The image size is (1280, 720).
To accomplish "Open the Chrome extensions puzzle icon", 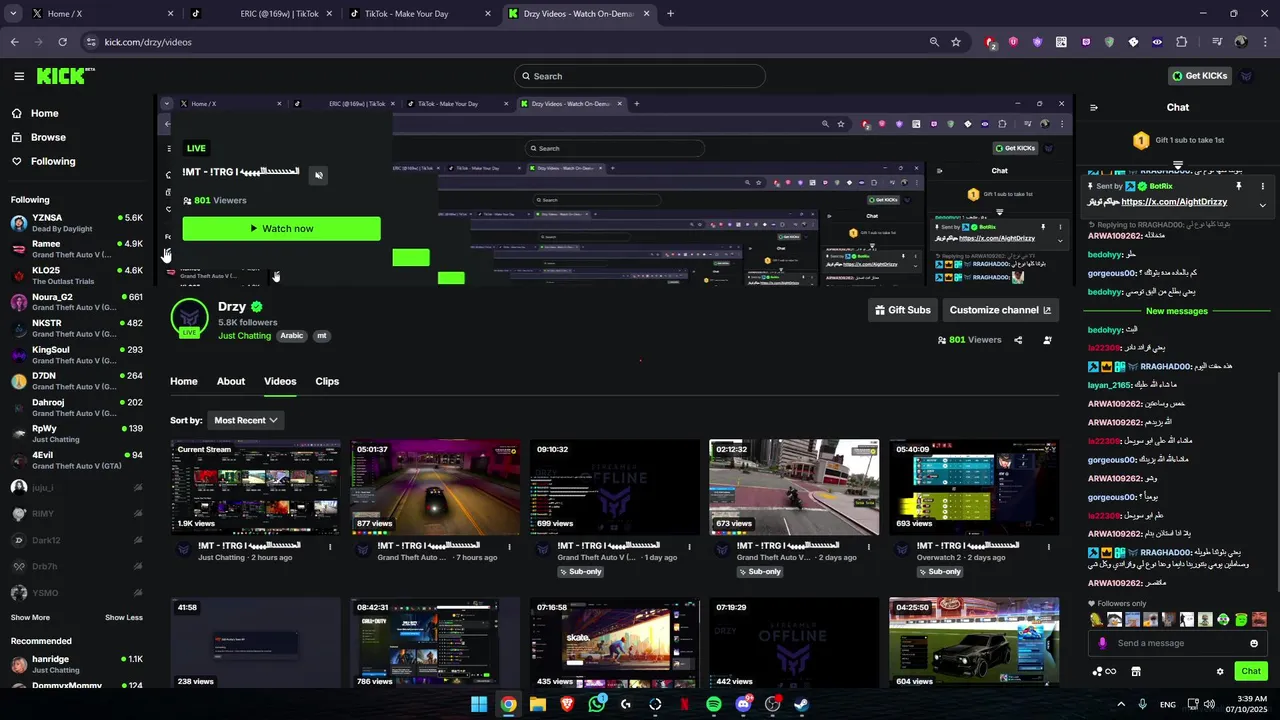I will [1182, 42].
